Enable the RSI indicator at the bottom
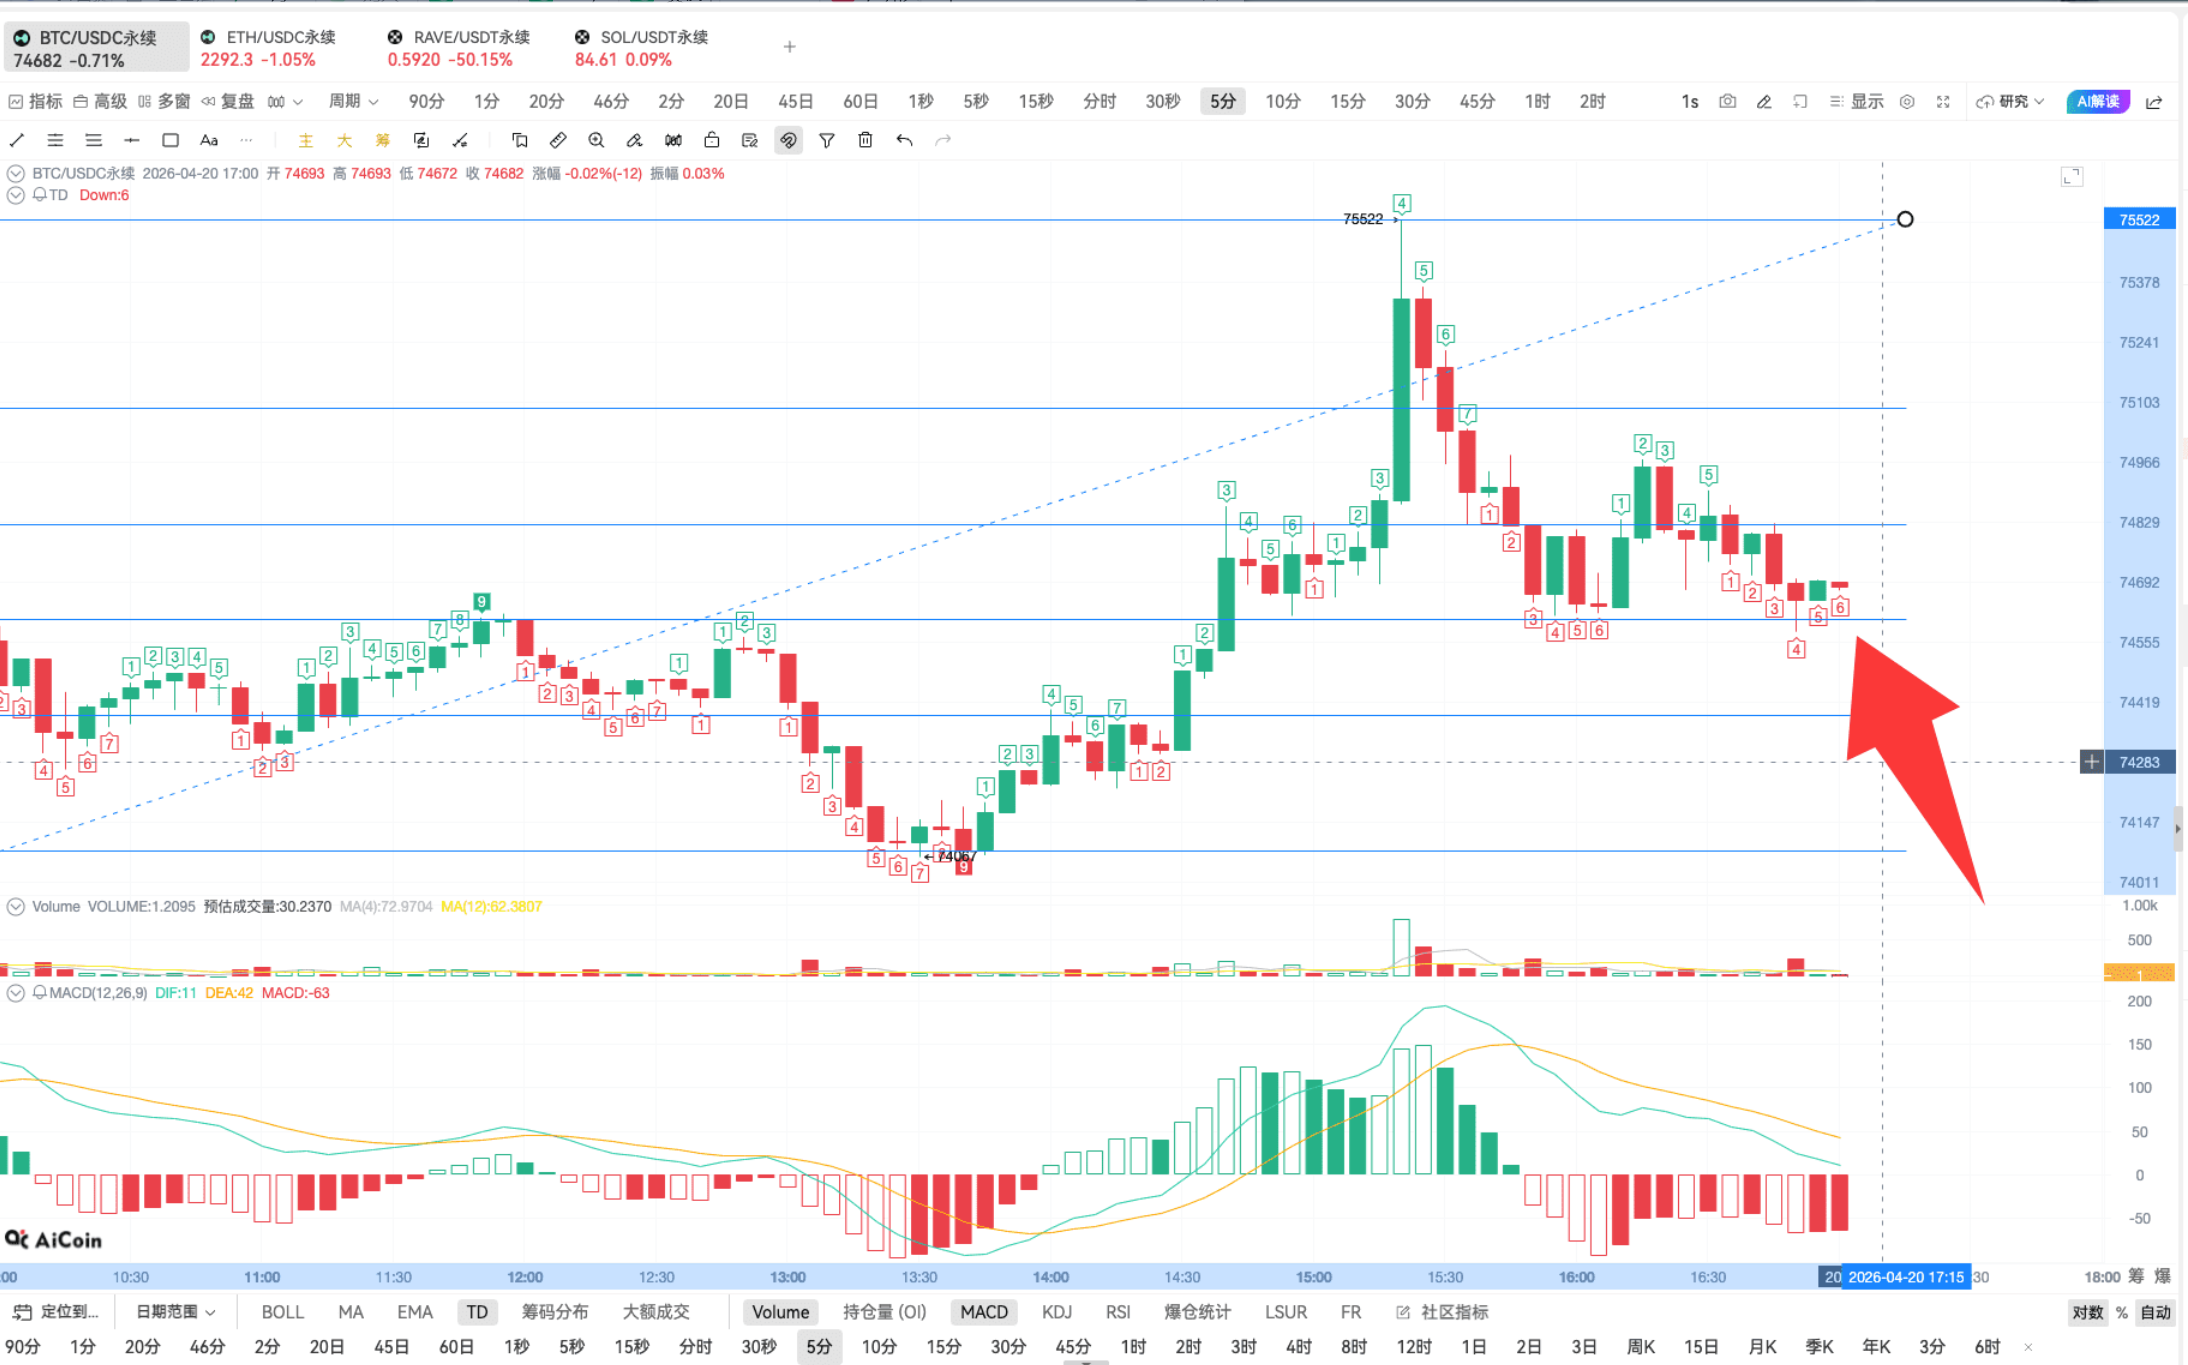The width and height of the screenshot is (2188, 1365). [1117, 1311]
